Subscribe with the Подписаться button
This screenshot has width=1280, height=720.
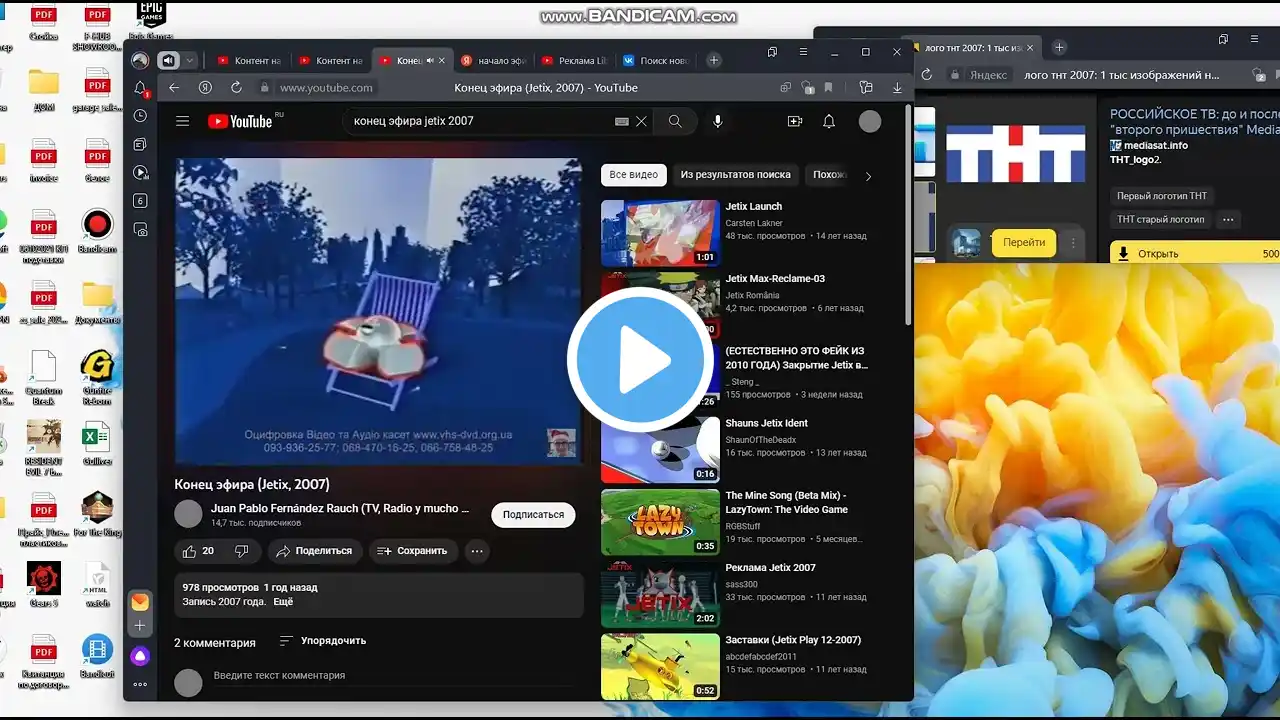point(533,515)
